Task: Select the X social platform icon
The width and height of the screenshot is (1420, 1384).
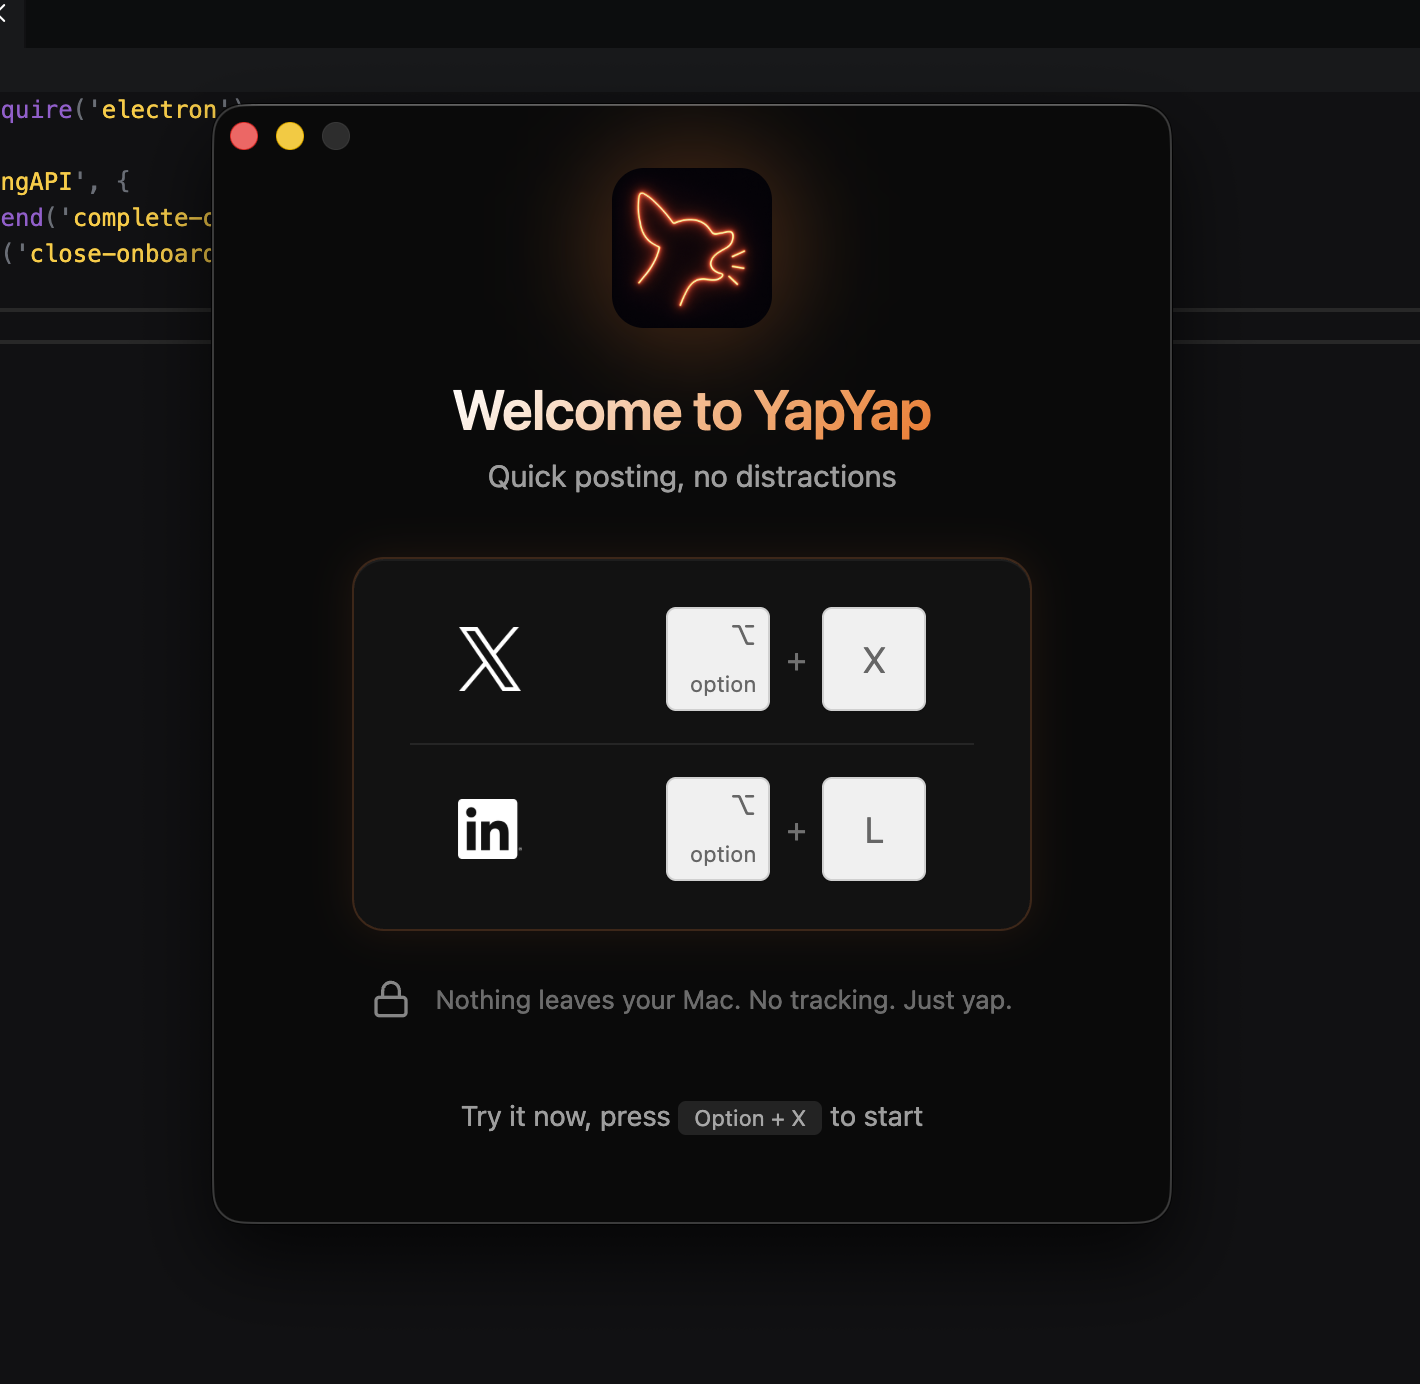Action: click(x=488, y=659)
